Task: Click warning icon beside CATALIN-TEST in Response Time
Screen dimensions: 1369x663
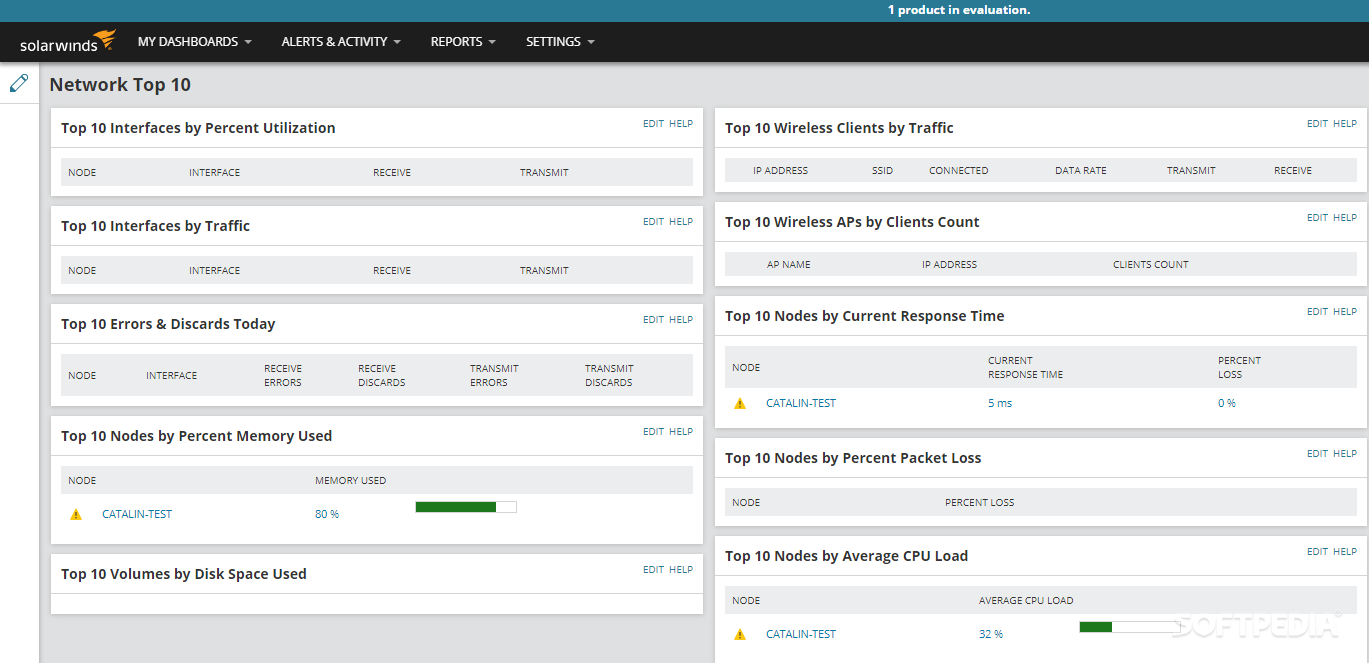Action: 740,403
